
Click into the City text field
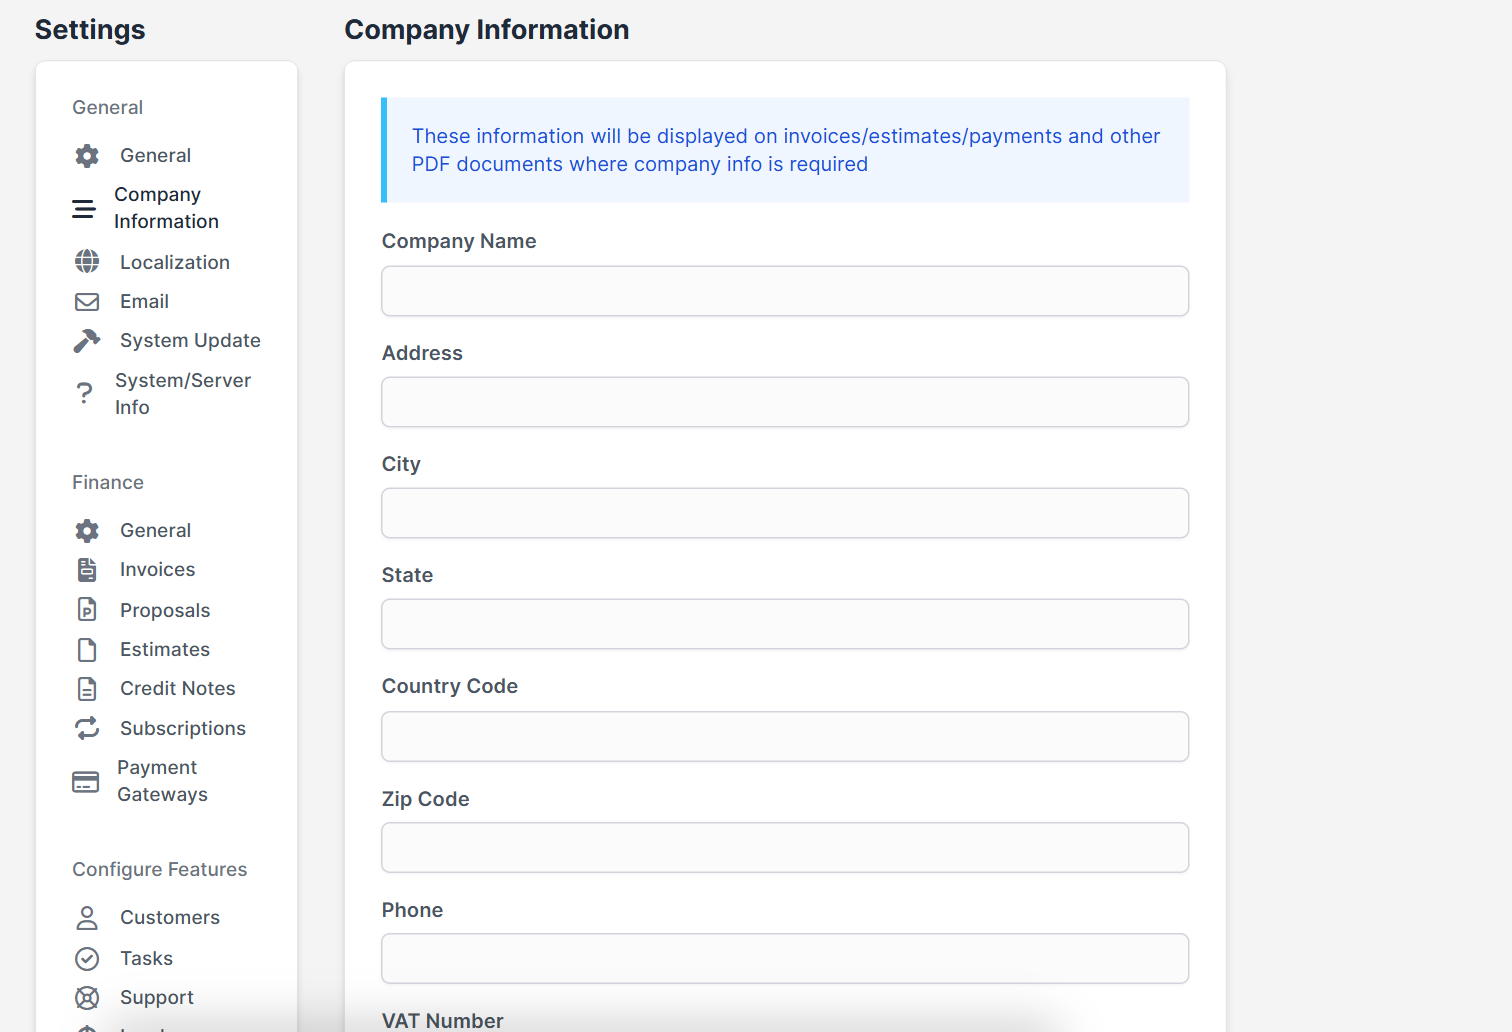pyautogui.click(x=785, y=513)
